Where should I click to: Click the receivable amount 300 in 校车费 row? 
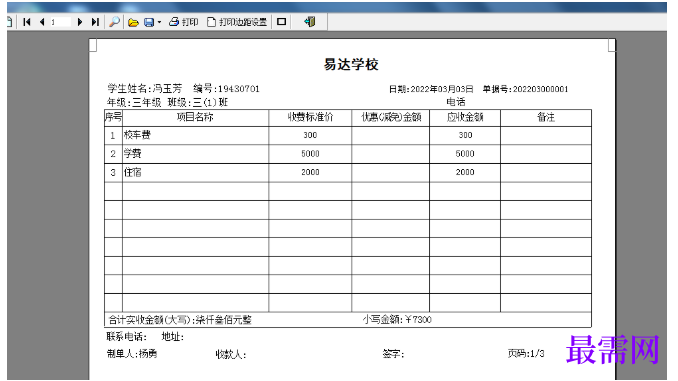pos(465,135)
